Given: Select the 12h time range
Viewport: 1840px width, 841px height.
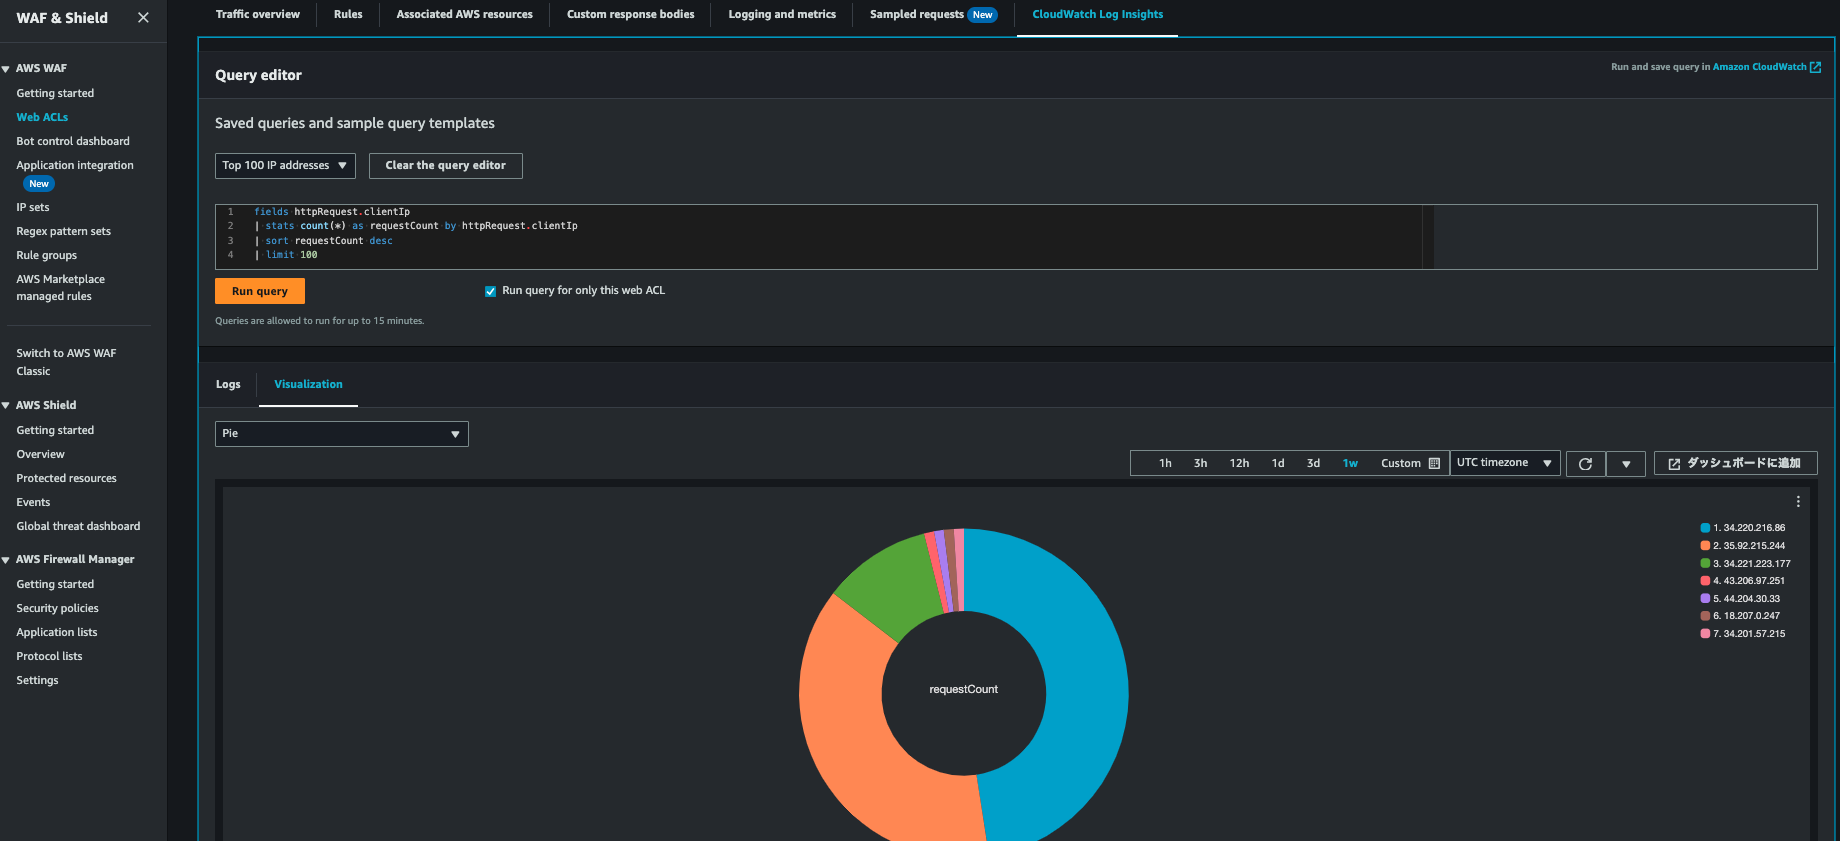Looking at the screenshot, I should 1239,464.
